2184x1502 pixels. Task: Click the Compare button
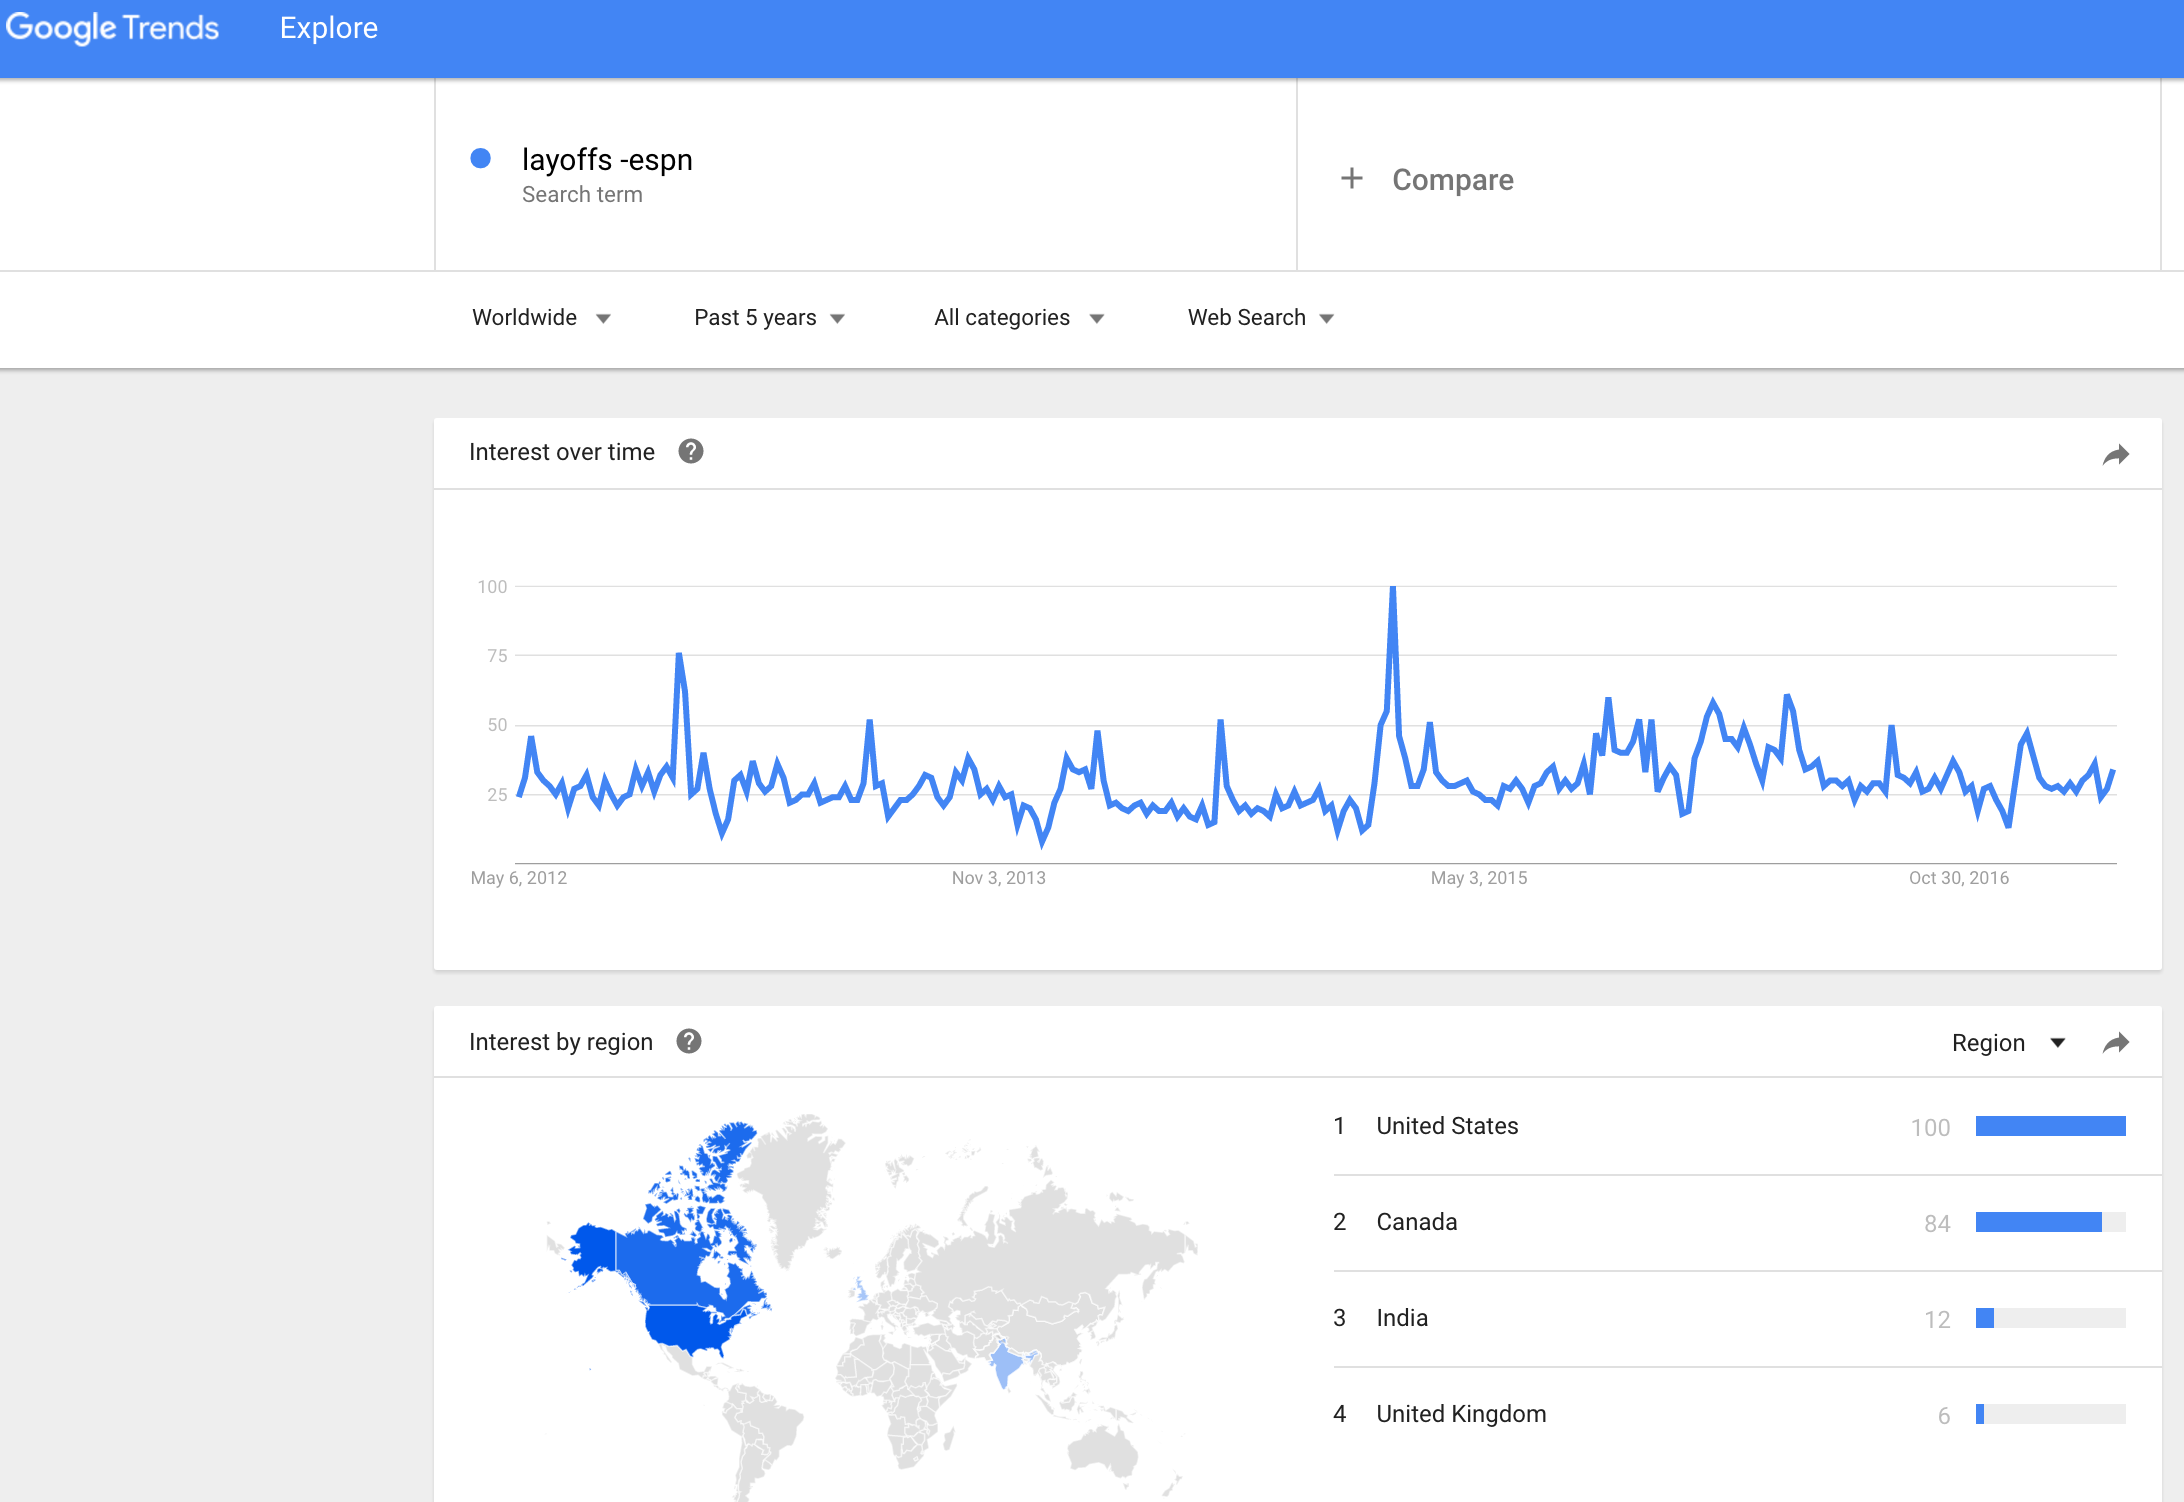coord(1452,180)
